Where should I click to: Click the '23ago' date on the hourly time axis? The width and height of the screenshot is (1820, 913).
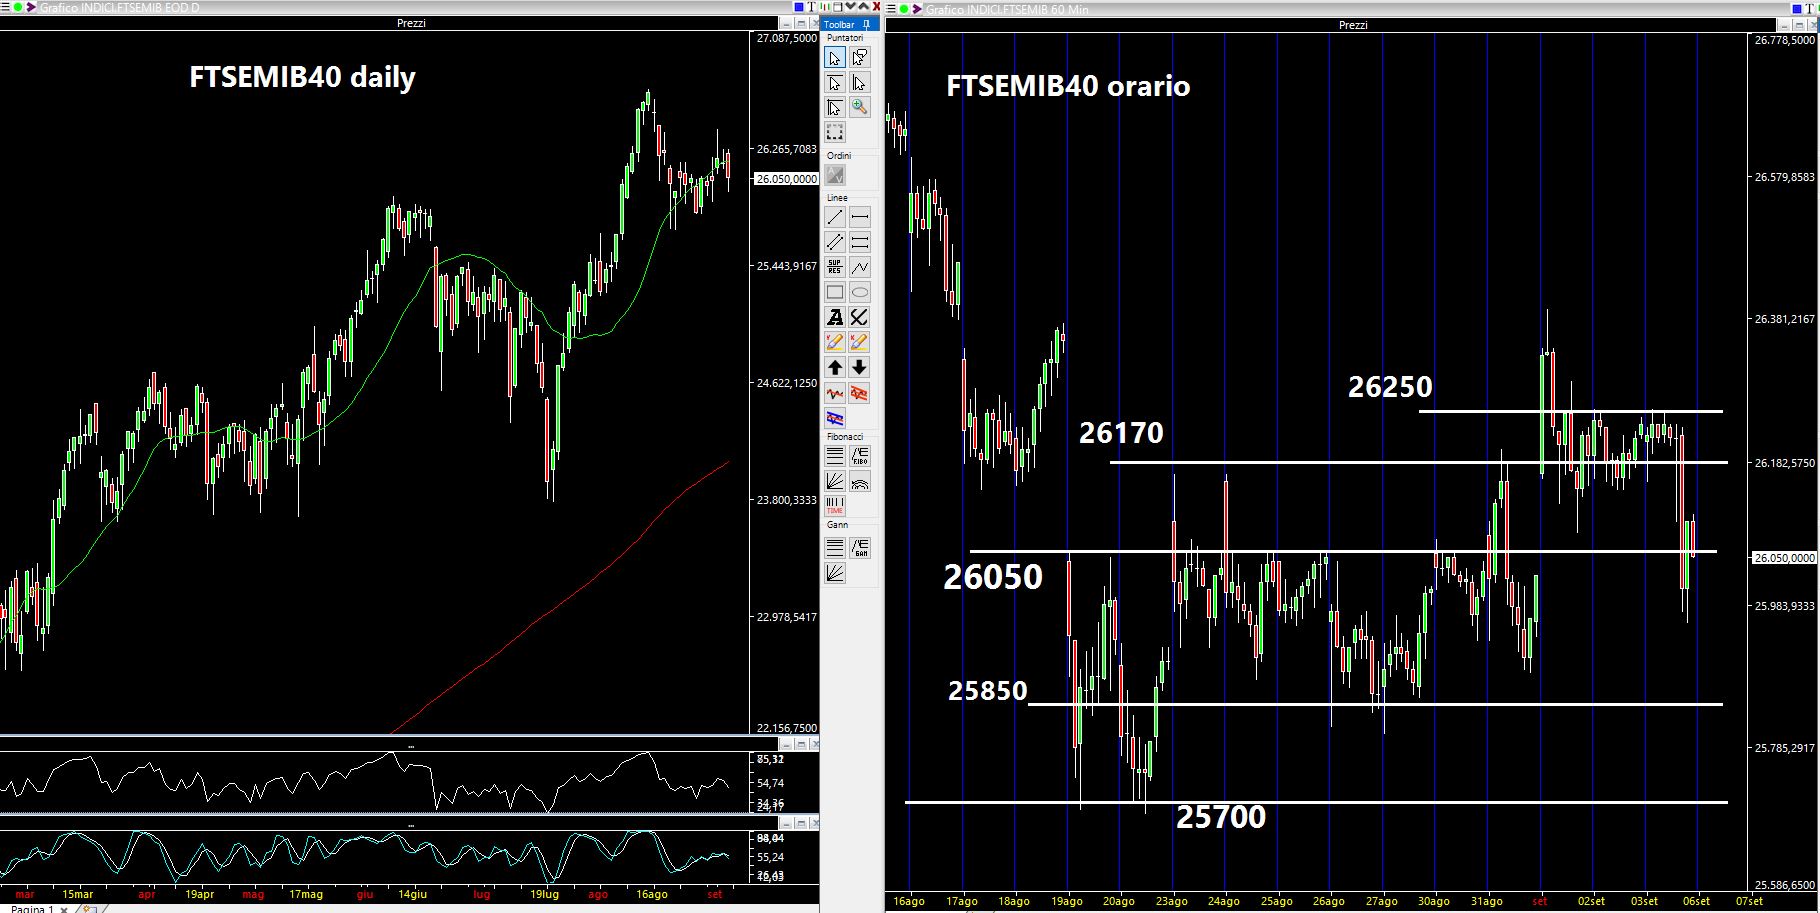1172,901
